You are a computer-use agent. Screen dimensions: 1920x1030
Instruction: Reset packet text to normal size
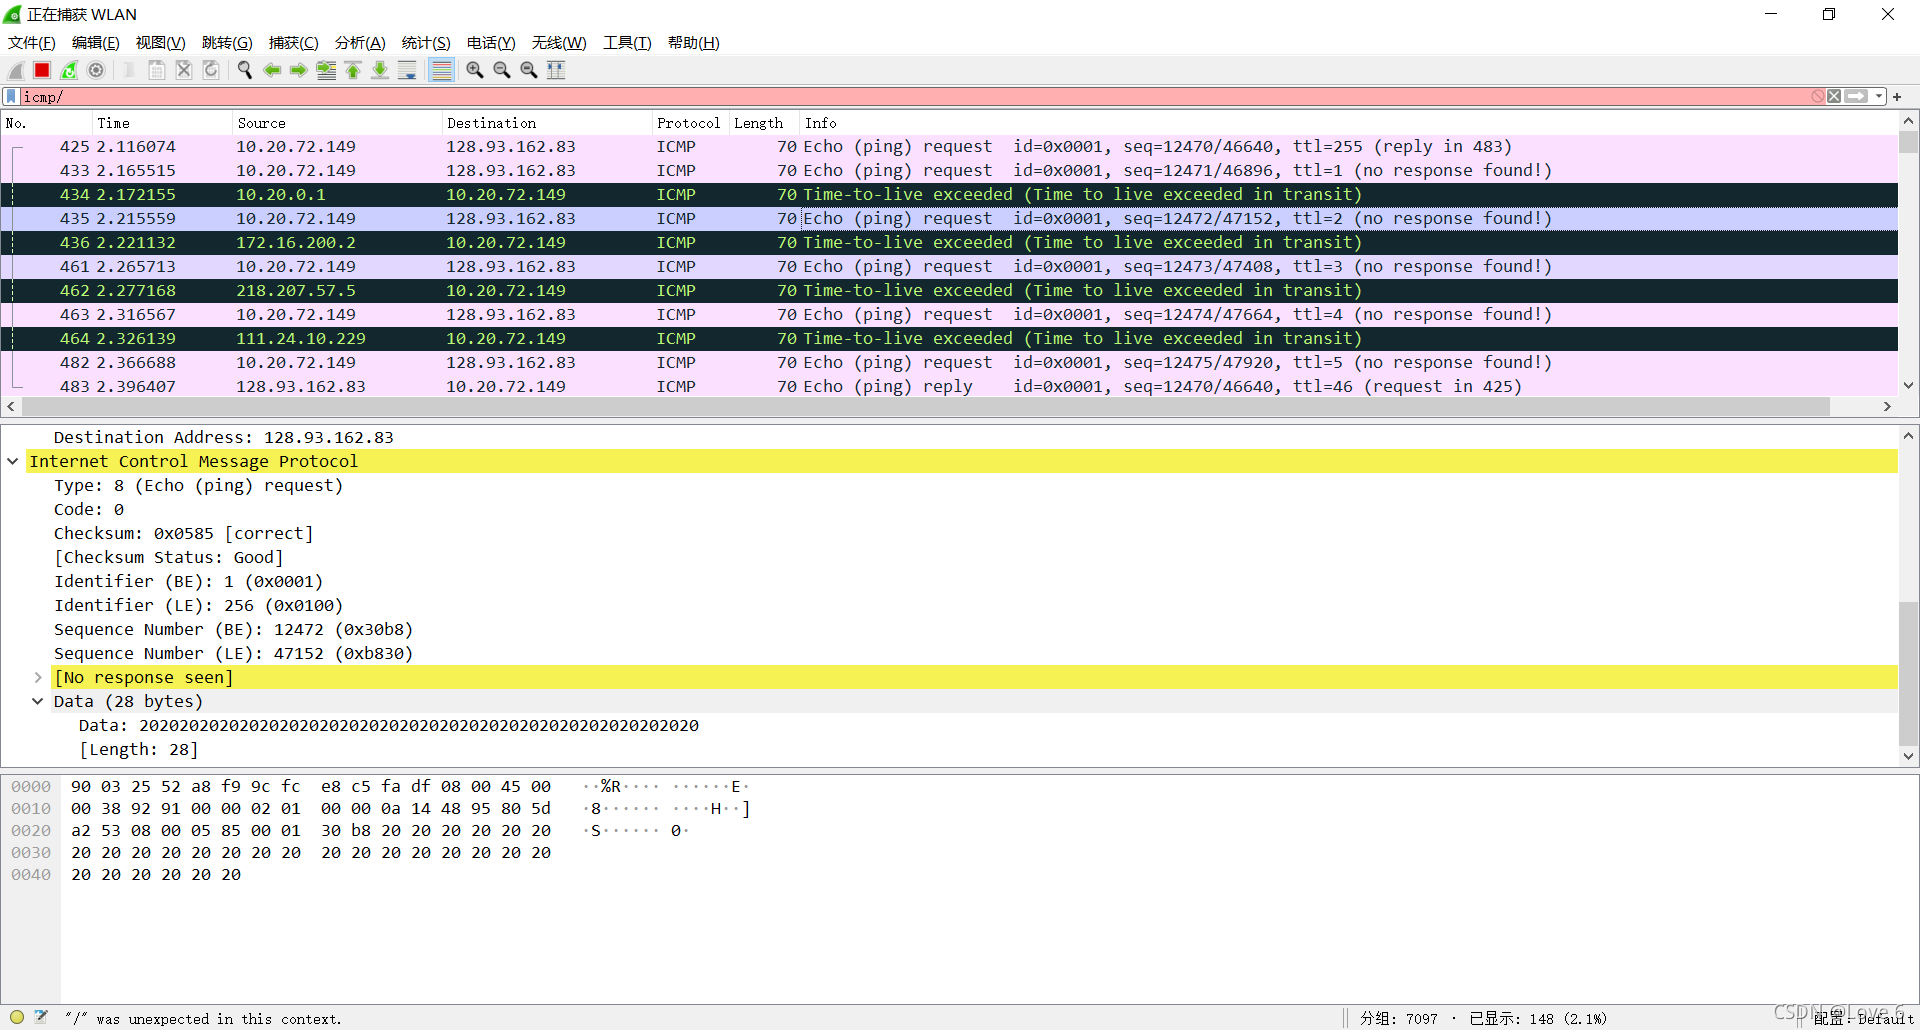529,70
